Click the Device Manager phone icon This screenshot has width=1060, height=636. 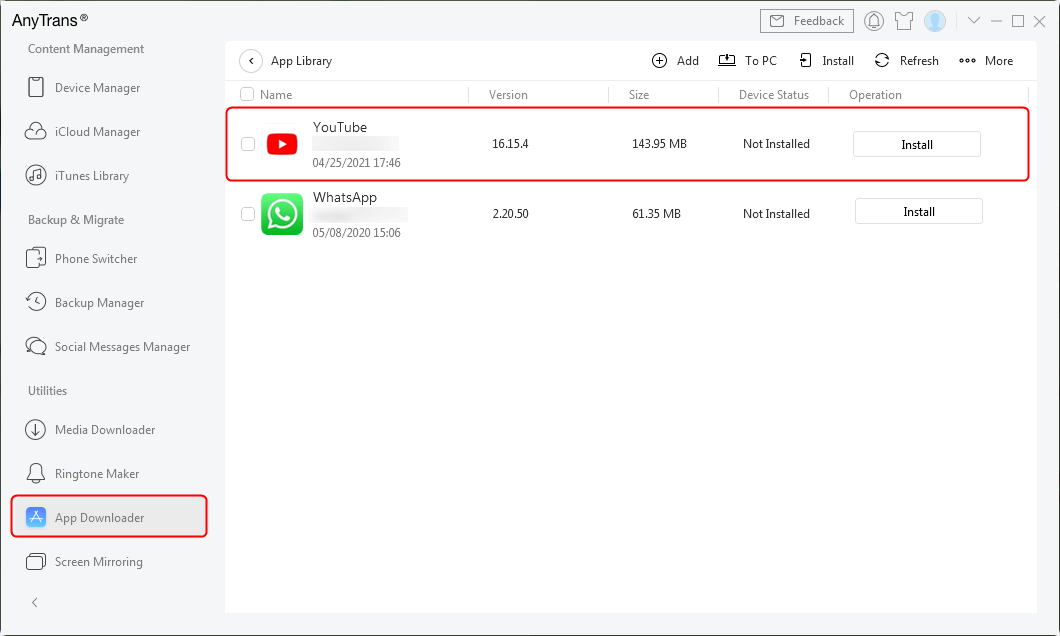coord(36,87)
